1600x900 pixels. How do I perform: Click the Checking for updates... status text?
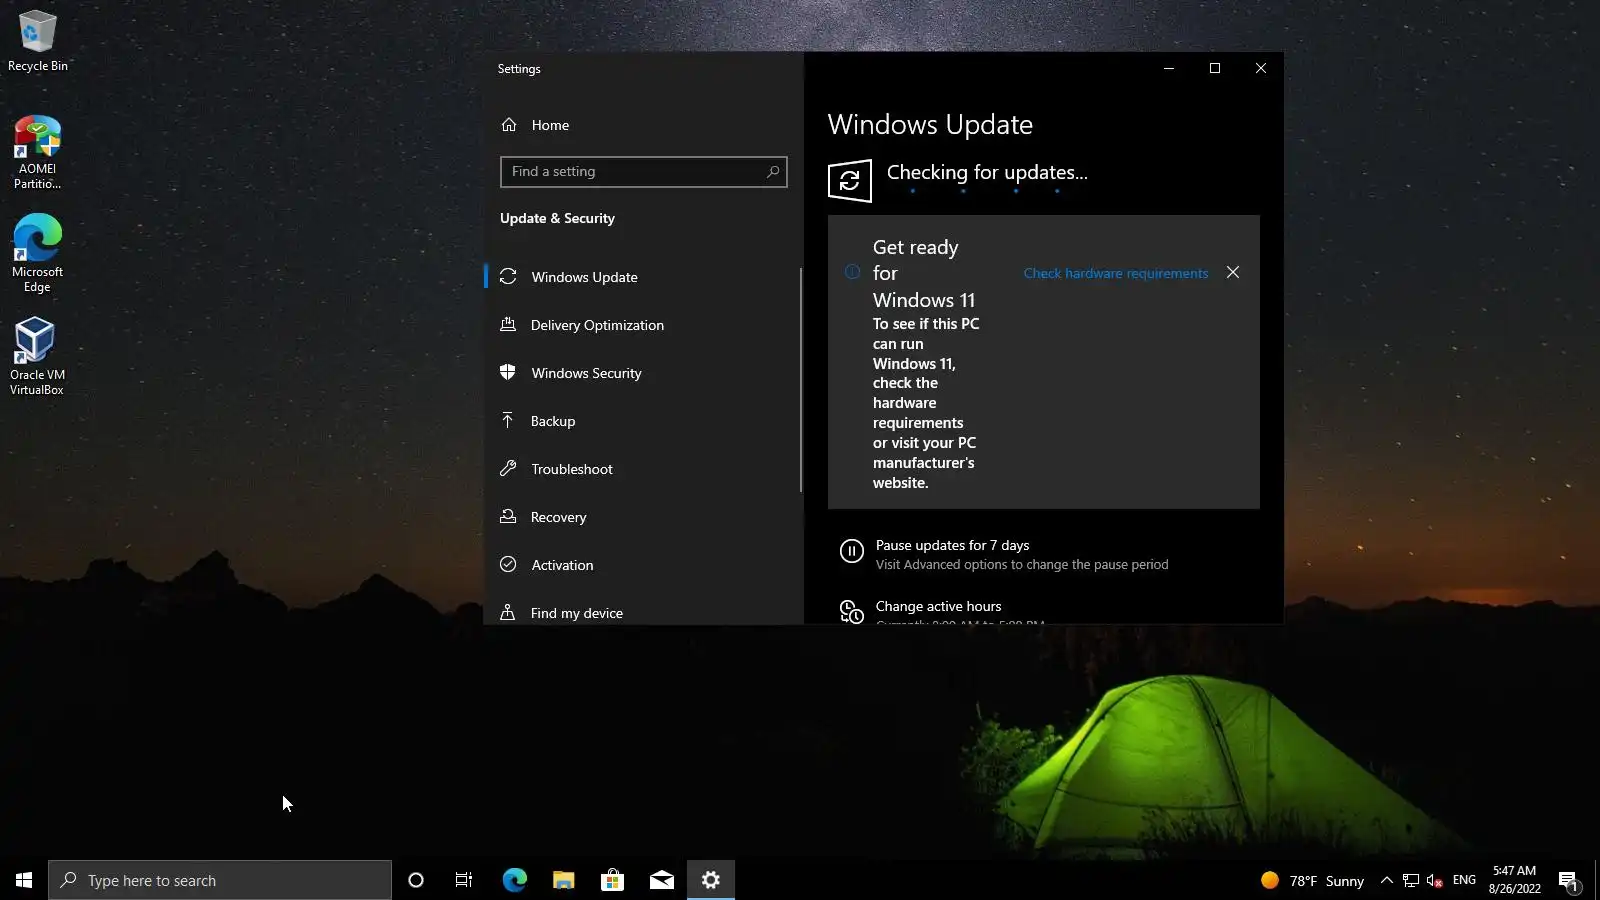987,172
